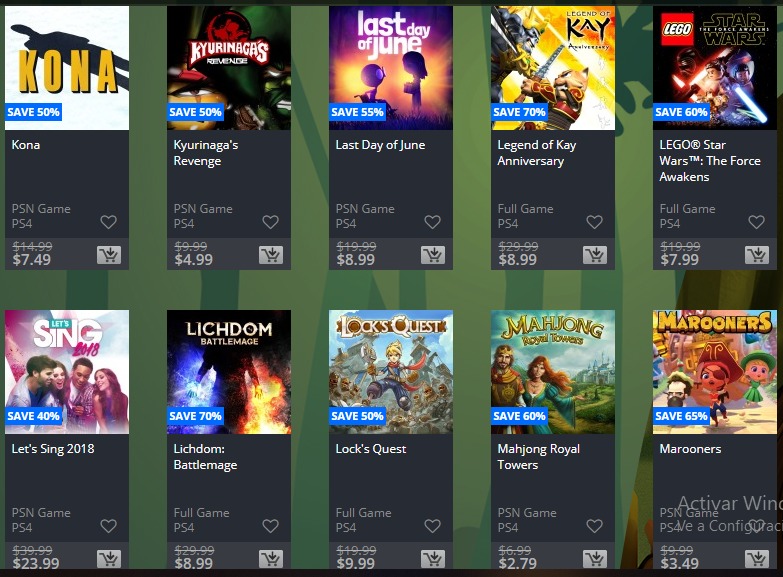
Task: Toggle wishlist heart for Kona
Action: click(x=108, y=222)
